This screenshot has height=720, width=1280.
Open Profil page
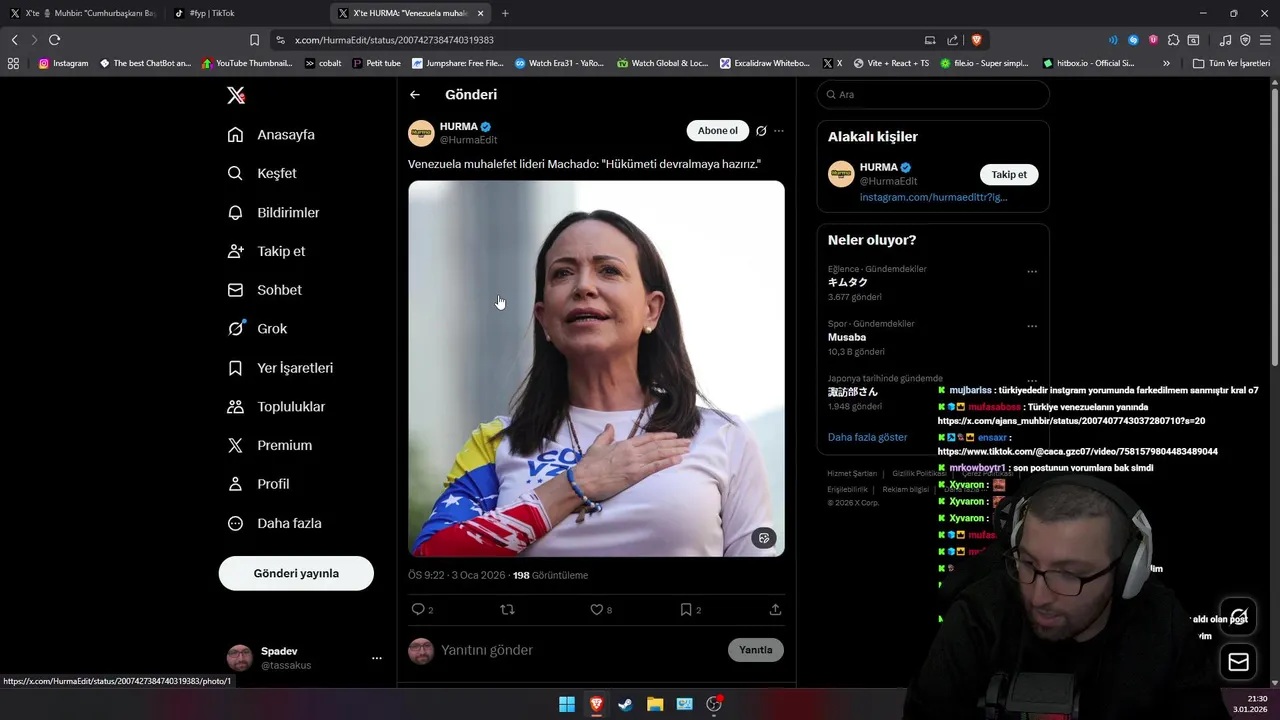(258, 484)
